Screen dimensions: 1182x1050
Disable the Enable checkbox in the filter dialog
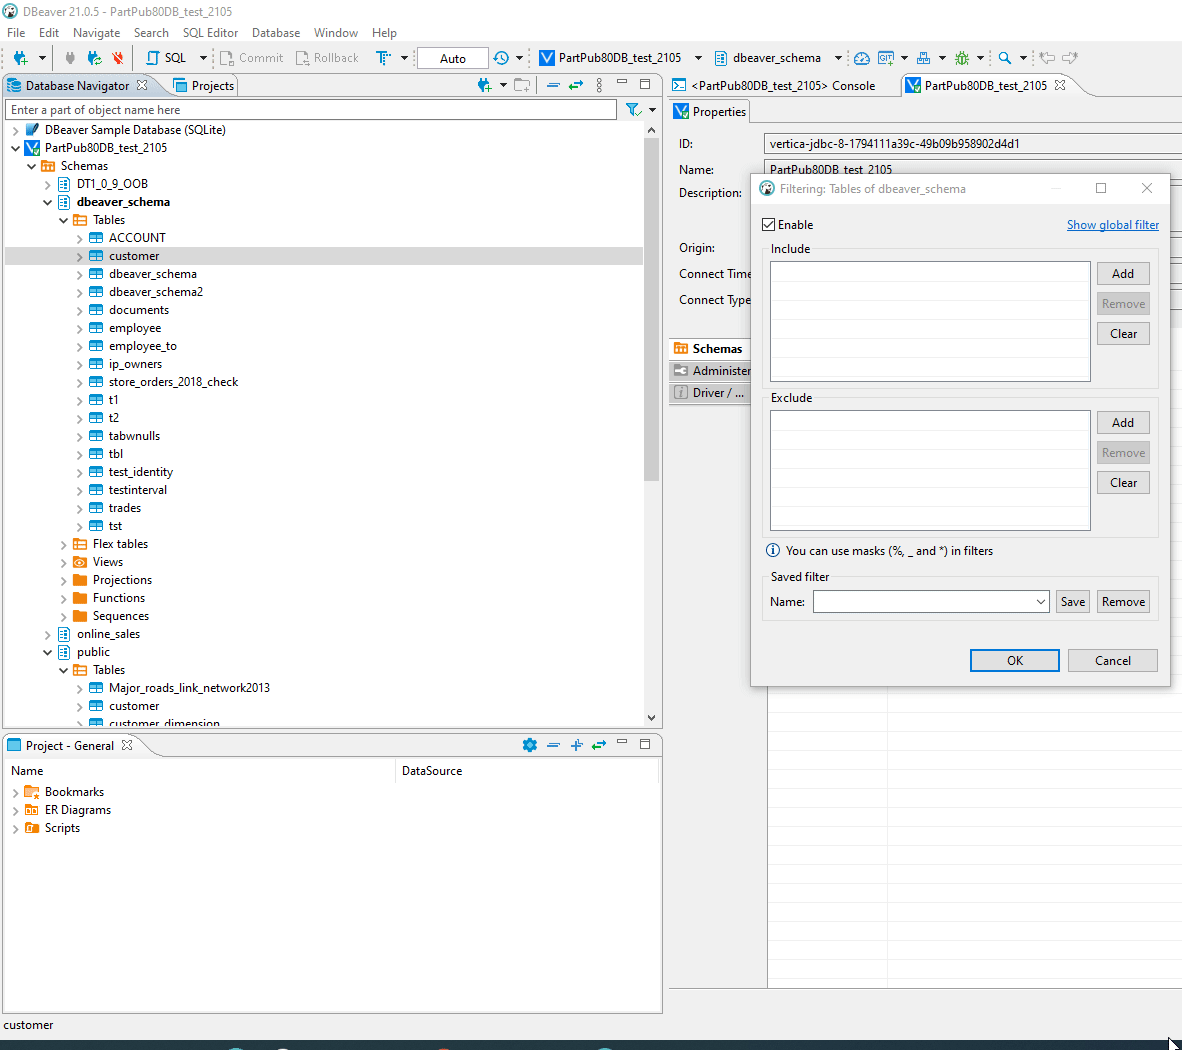tap(768, 224)
